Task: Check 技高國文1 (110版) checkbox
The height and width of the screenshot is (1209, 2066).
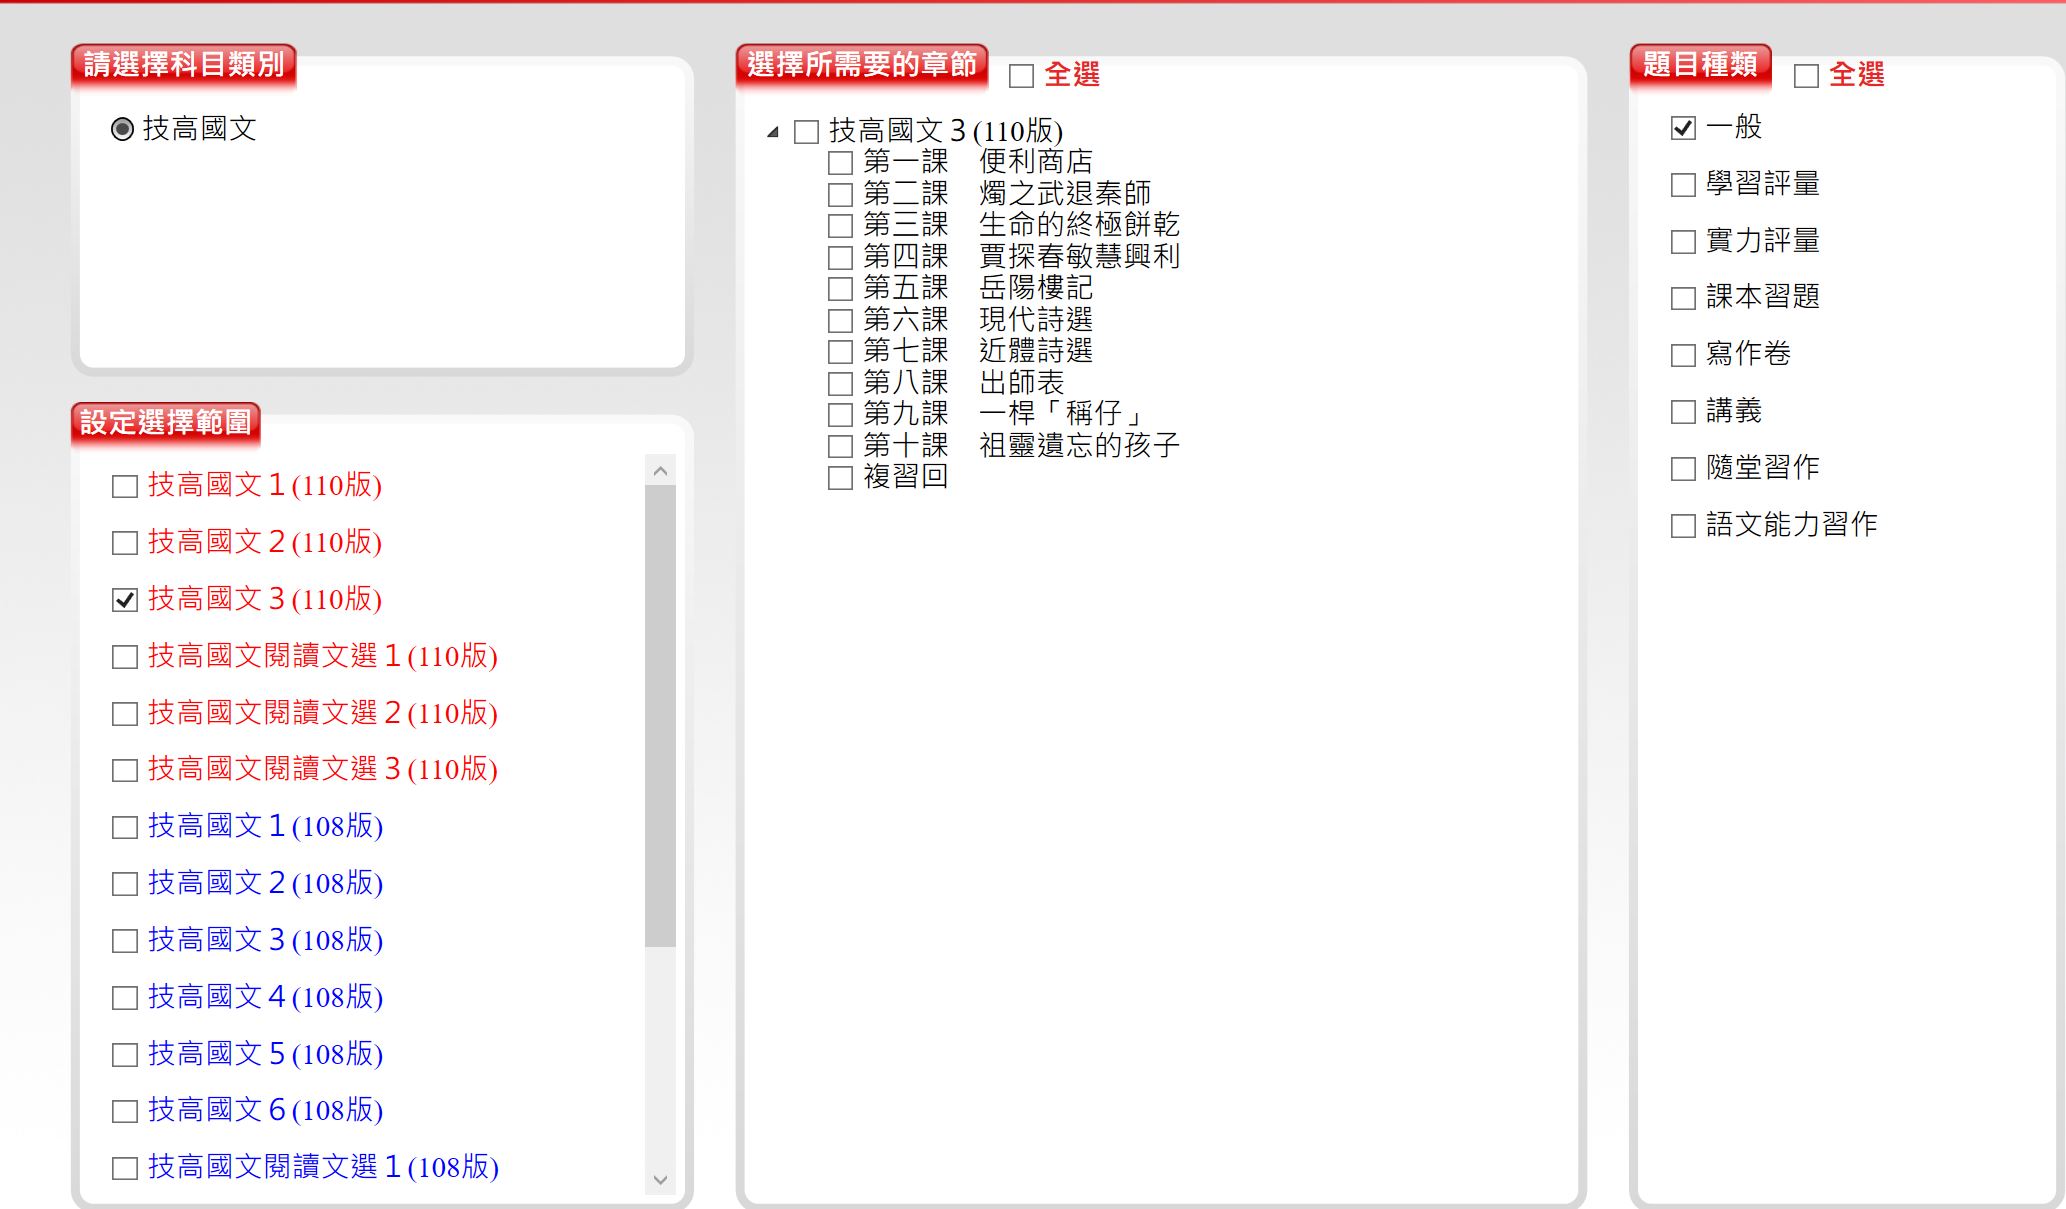Action: click(125, 487)
